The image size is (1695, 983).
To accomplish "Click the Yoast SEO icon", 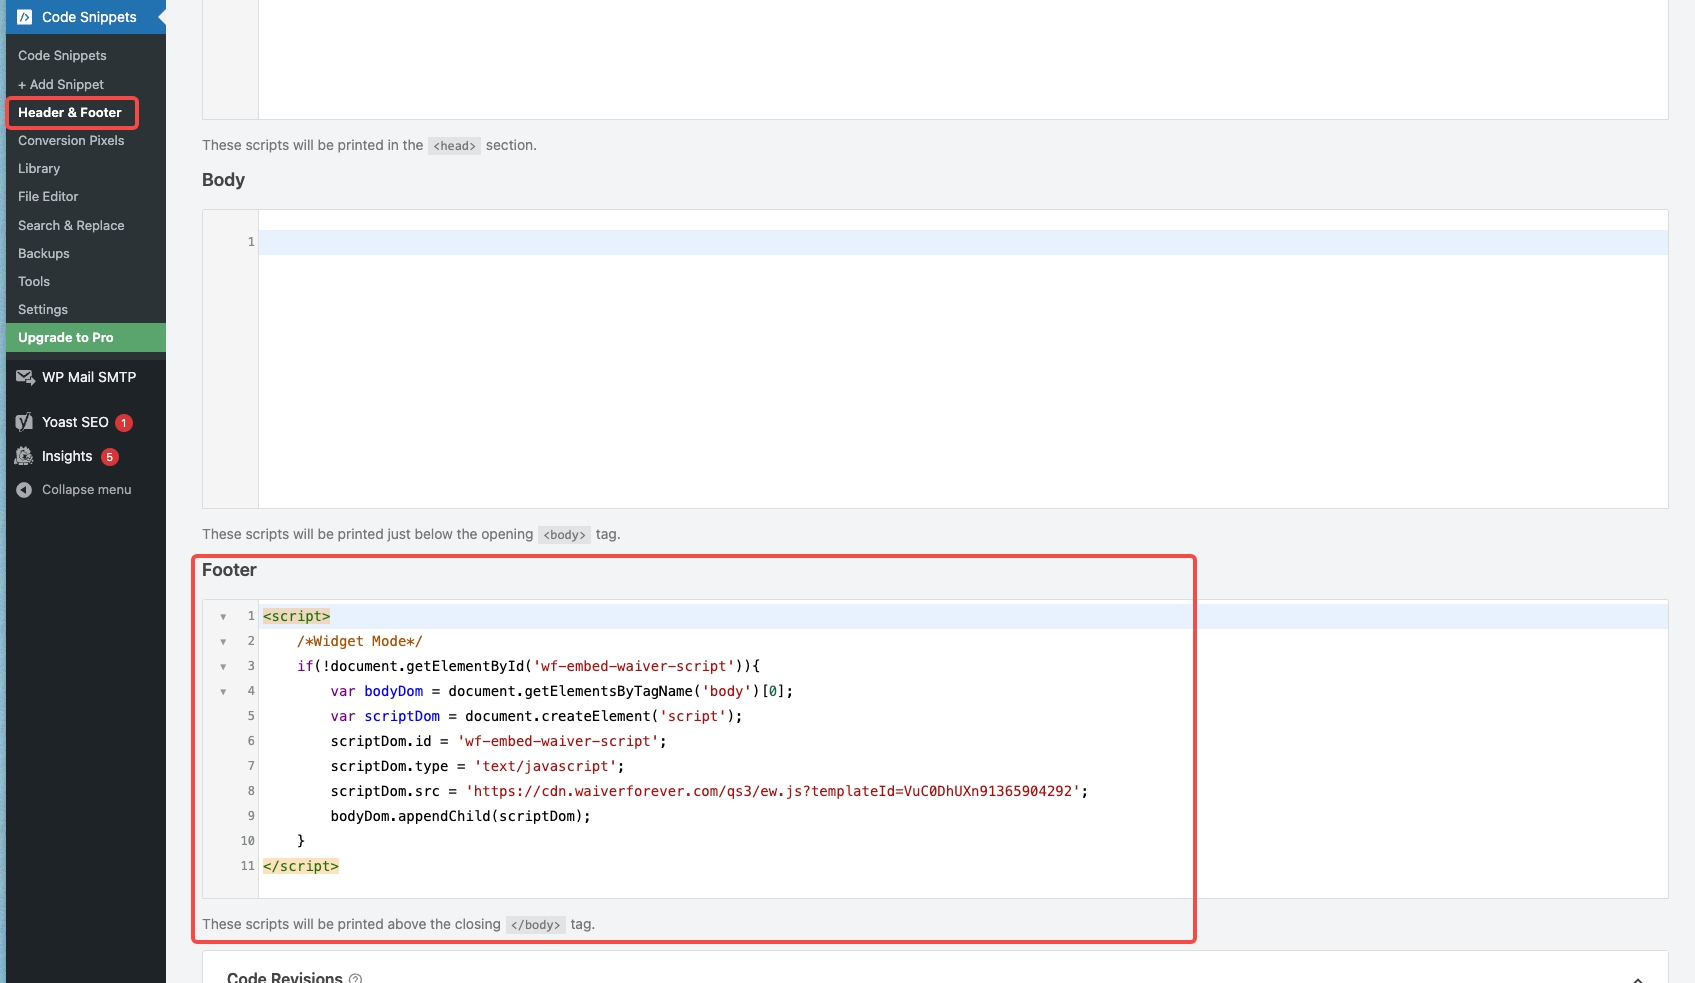I will click(x=24, y=422).
